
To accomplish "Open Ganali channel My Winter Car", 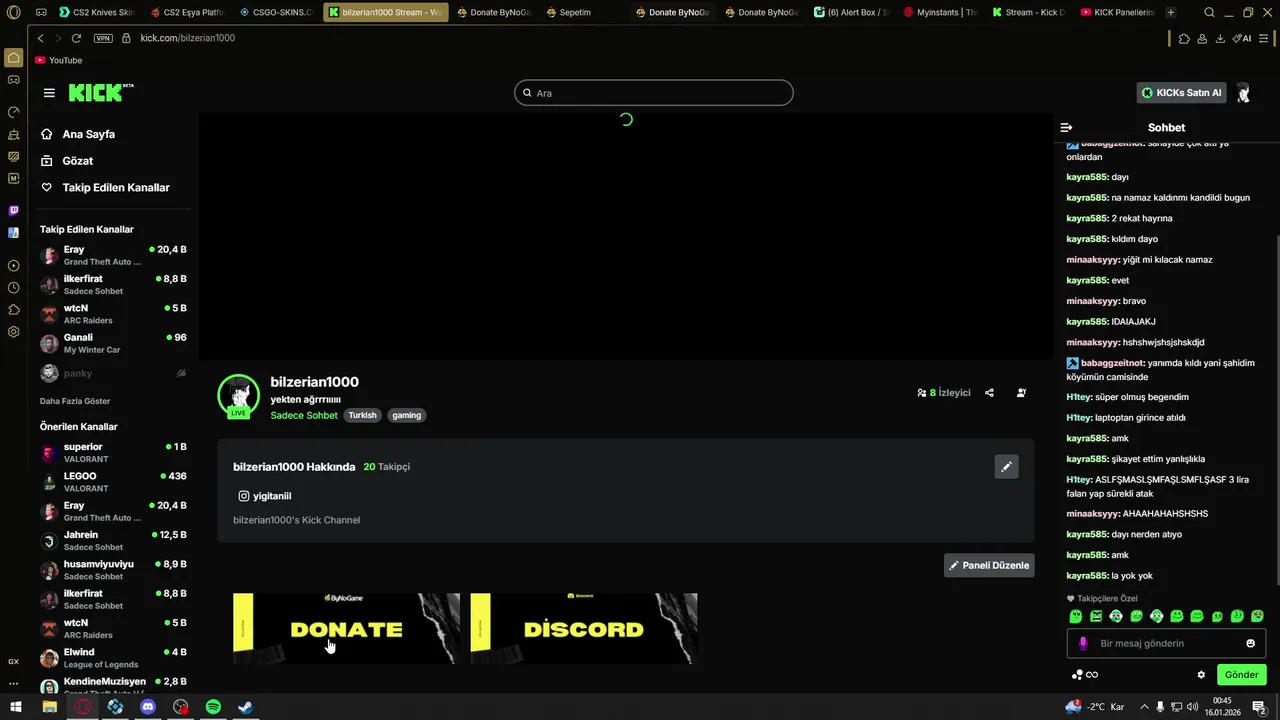I will [x=113, y=343].
